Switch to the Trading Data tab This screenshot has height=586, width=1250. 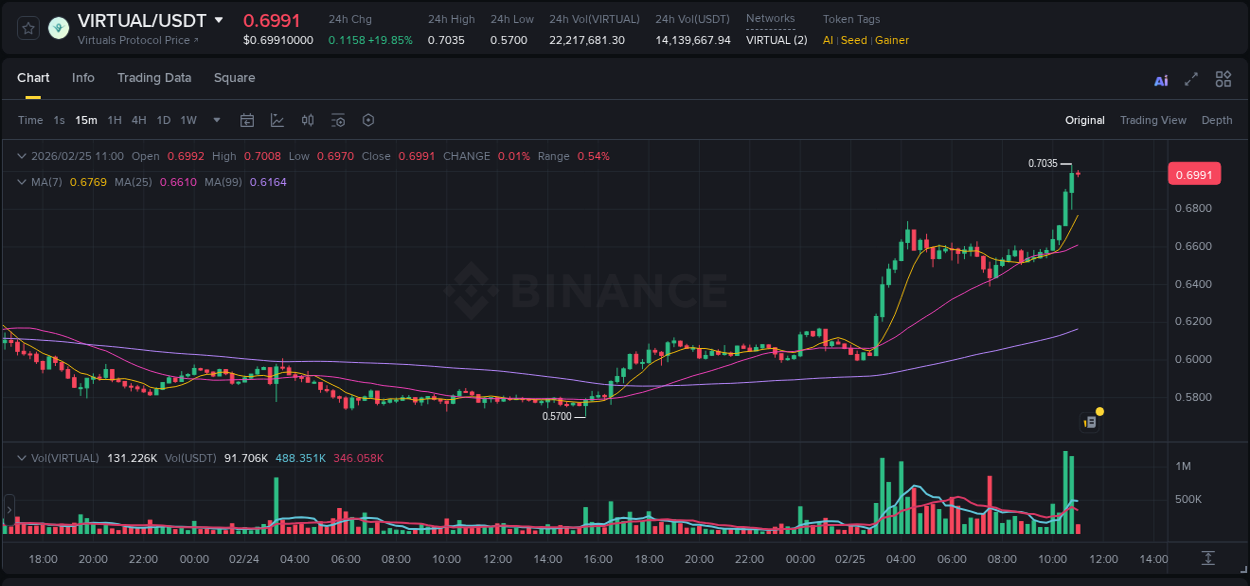pyautogui.click(x=154, y=78)
